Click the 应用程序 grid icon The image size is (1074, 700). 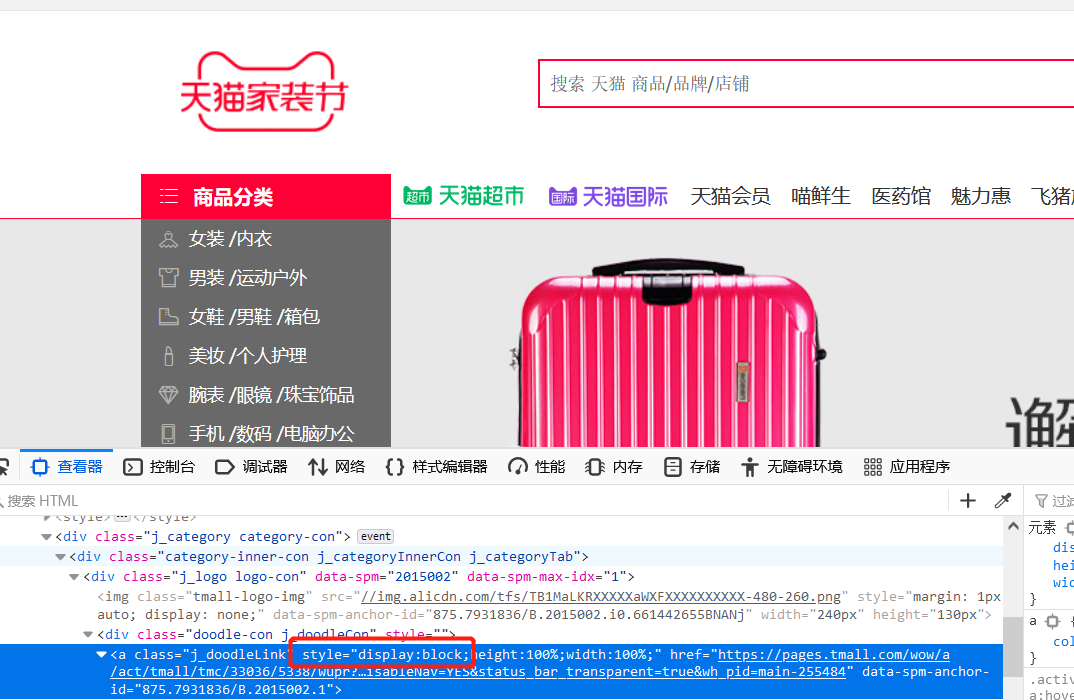click(873, 467)
